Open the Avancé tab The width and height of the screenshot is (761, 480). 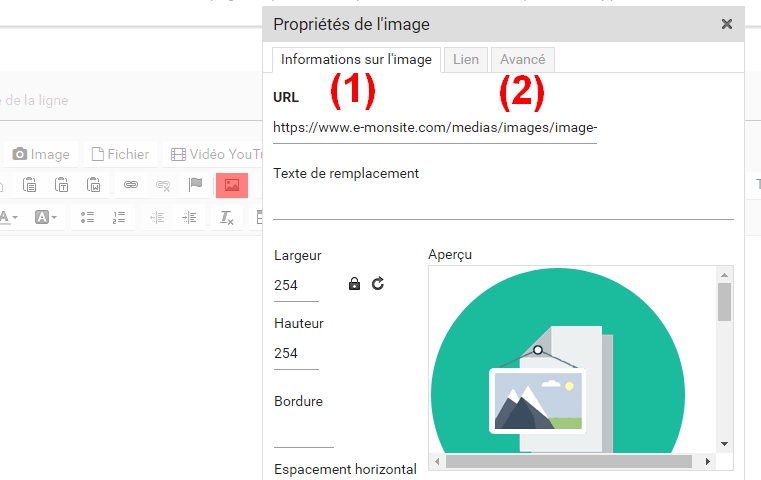click(x=523, y=60)
